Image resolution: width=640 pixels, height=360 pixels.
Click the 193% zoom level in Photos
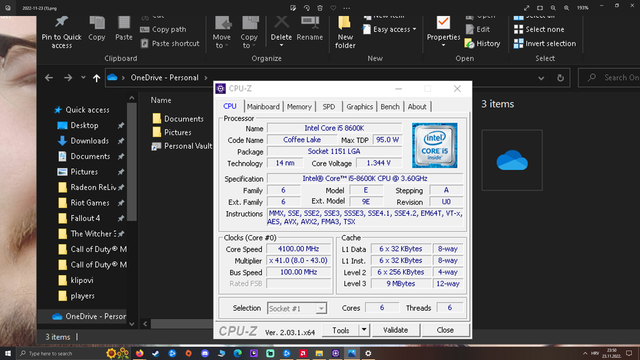pyautogui.click(x=583, y=8)
